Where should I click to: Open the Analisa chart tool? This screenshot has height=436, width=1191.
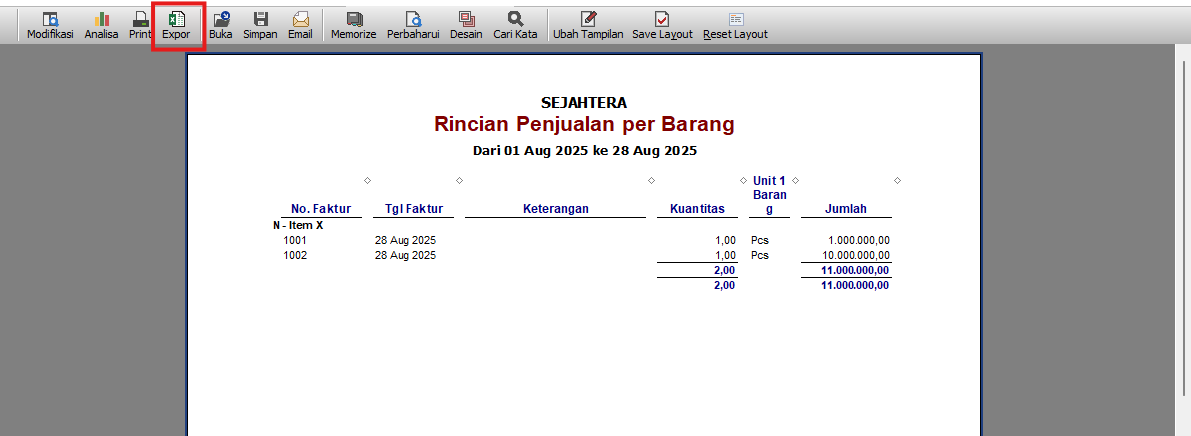click(102, 25)
